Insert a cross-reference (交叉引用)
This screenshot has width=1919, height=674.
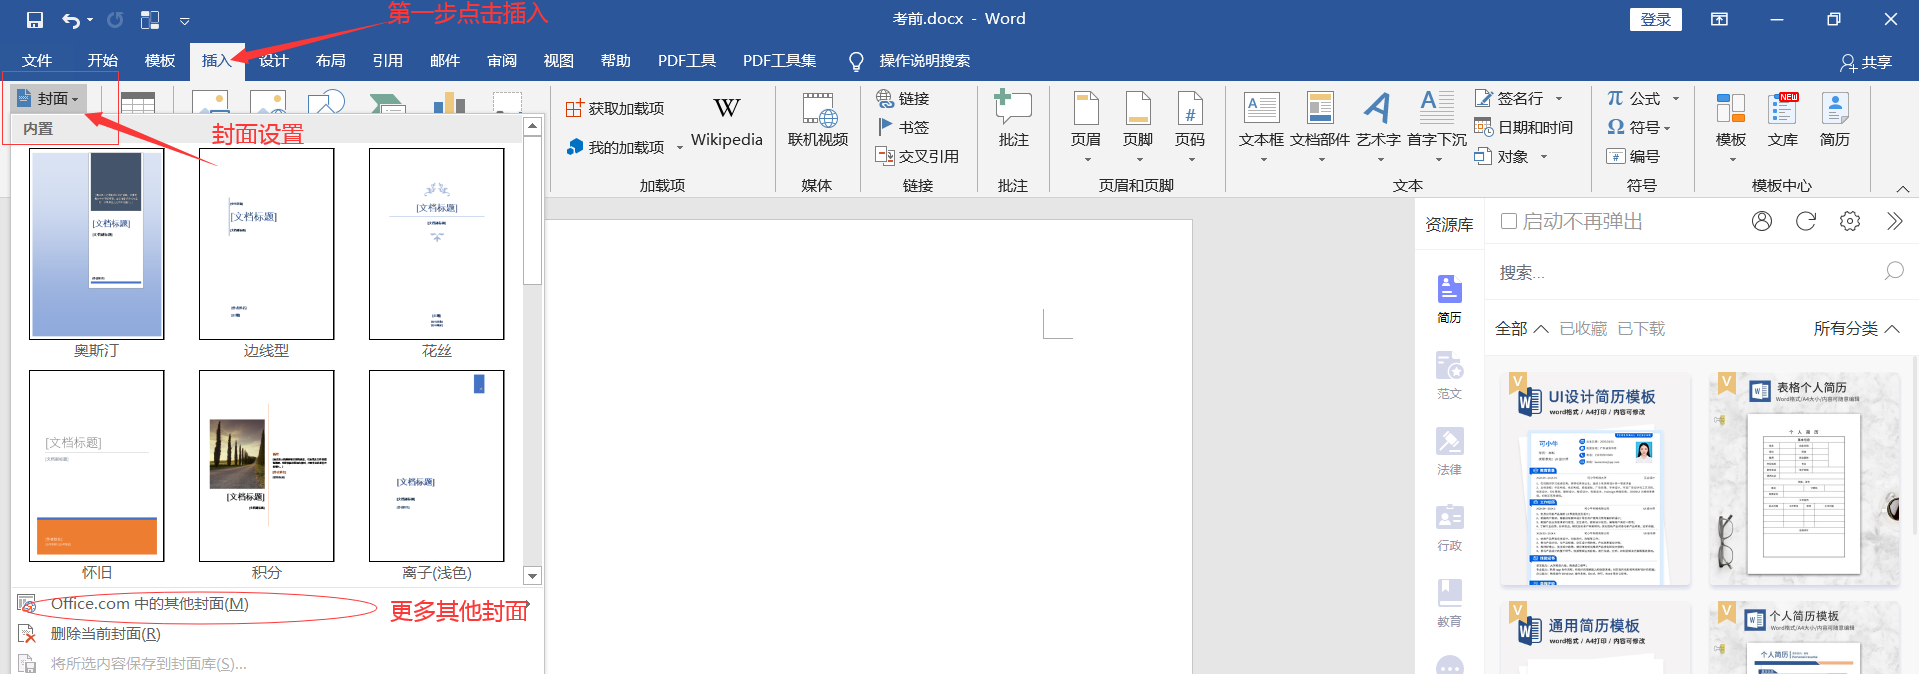tap(917, 156)
